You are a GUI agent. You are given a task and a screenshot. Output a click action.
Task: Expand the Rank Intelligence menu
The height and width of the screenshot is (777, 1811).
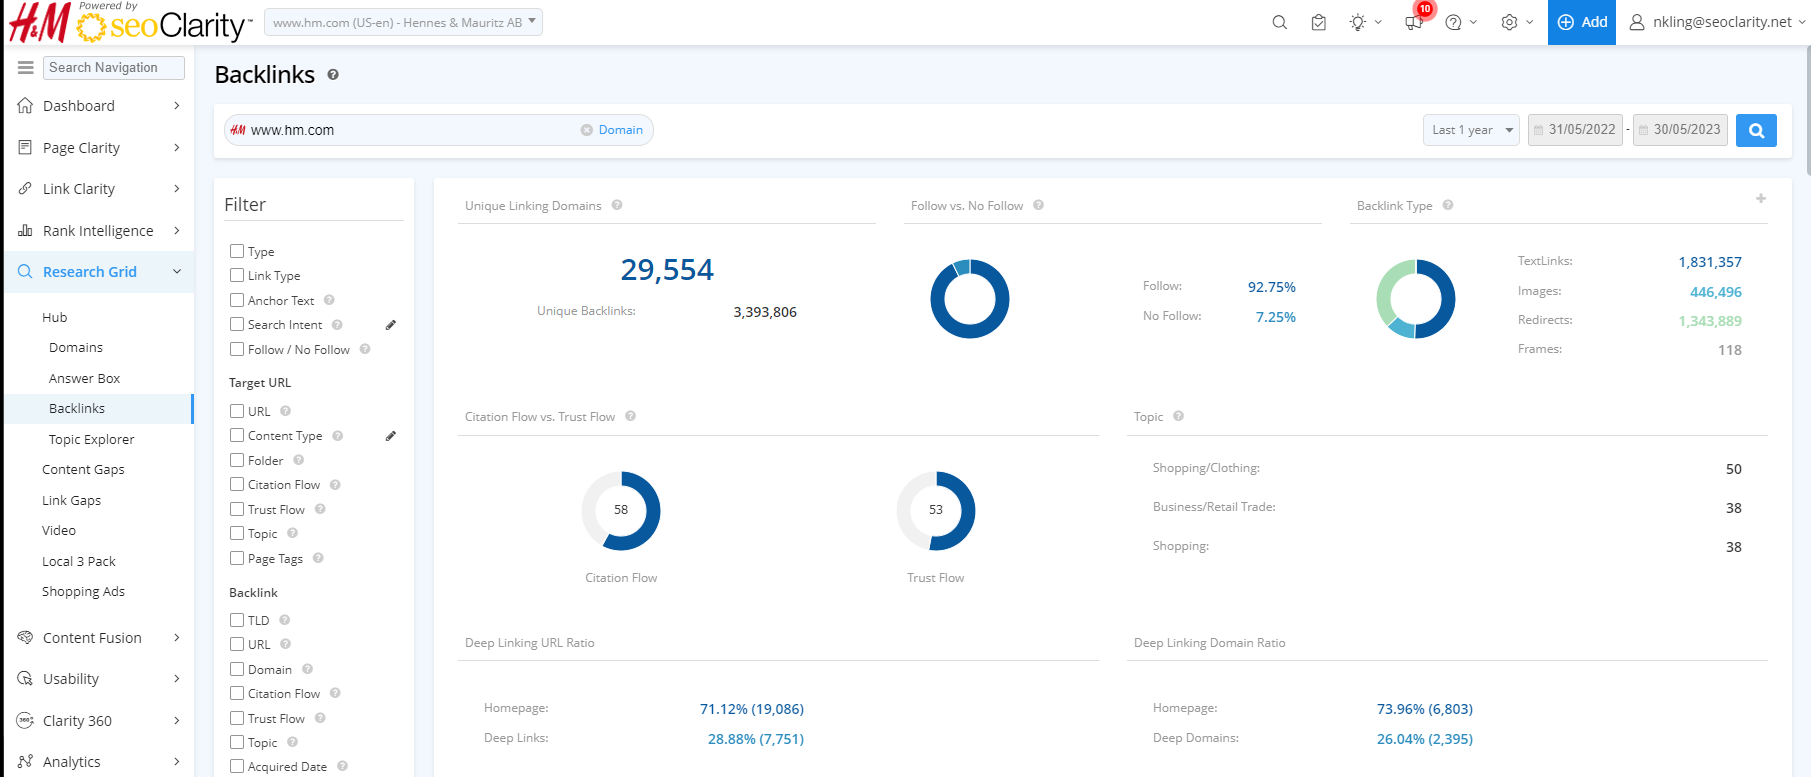99,231
